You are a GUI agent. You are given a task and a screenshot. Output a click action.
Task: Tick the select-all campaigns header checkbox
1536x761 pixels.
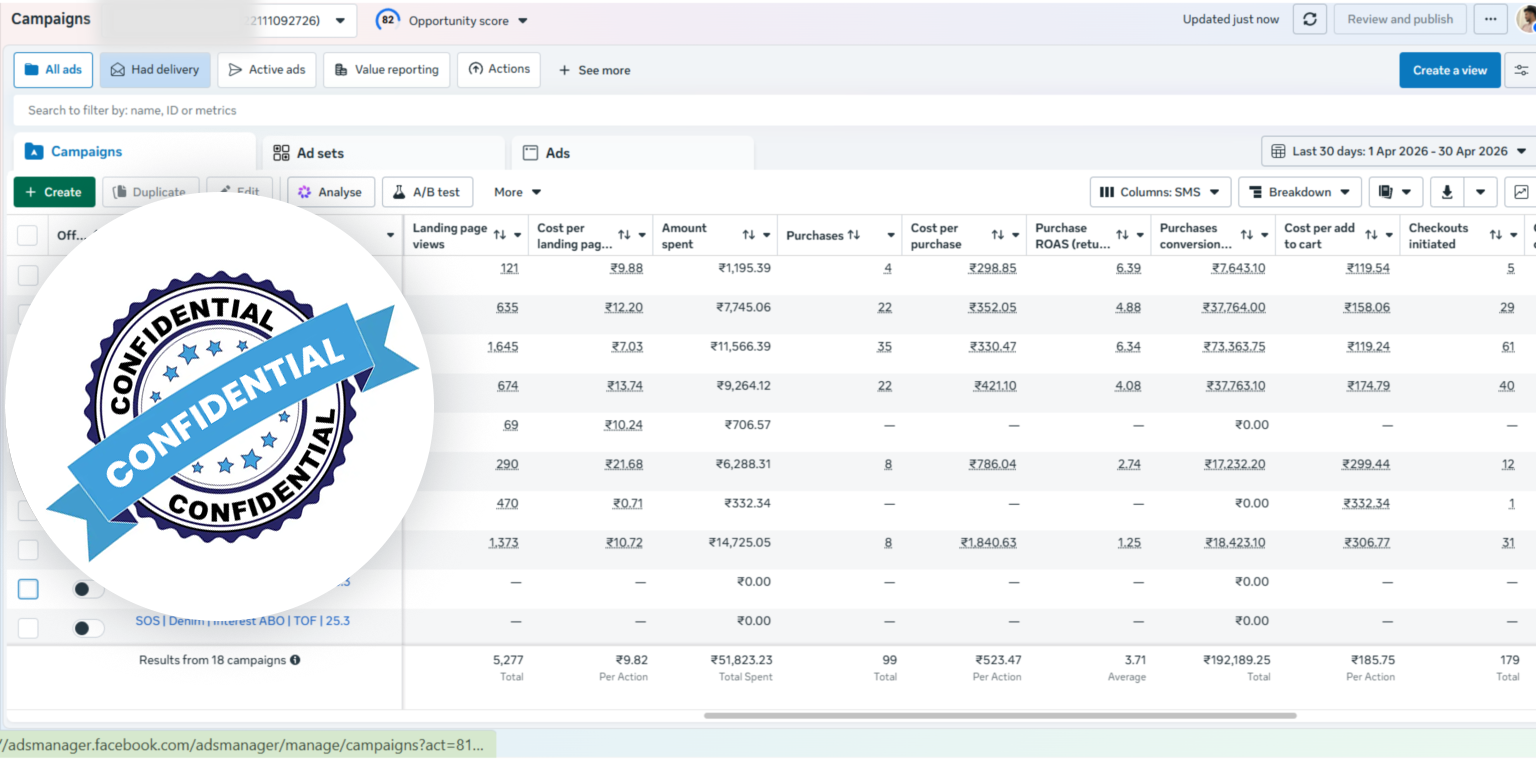(x=28, y=236)
